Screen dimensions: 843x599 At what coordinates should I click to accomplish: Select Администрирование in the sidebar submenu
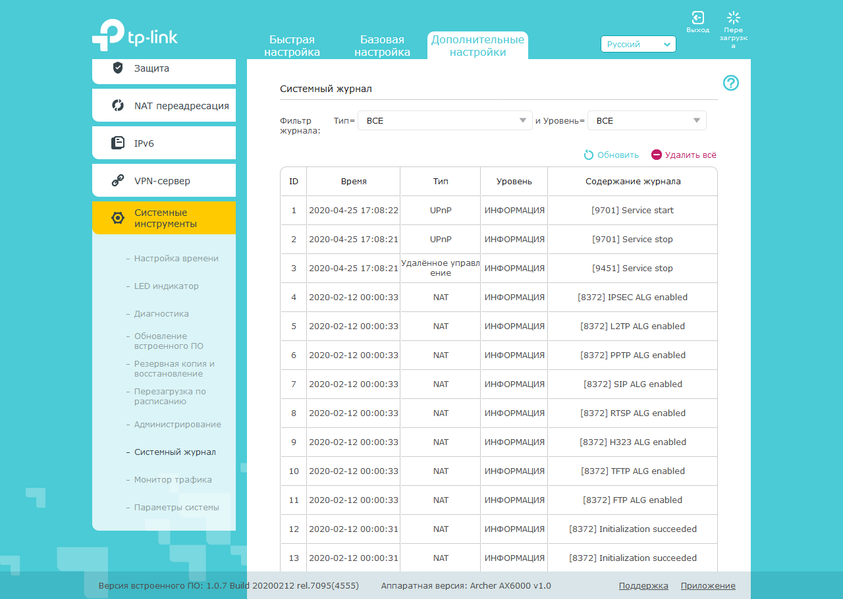(177, 424)
